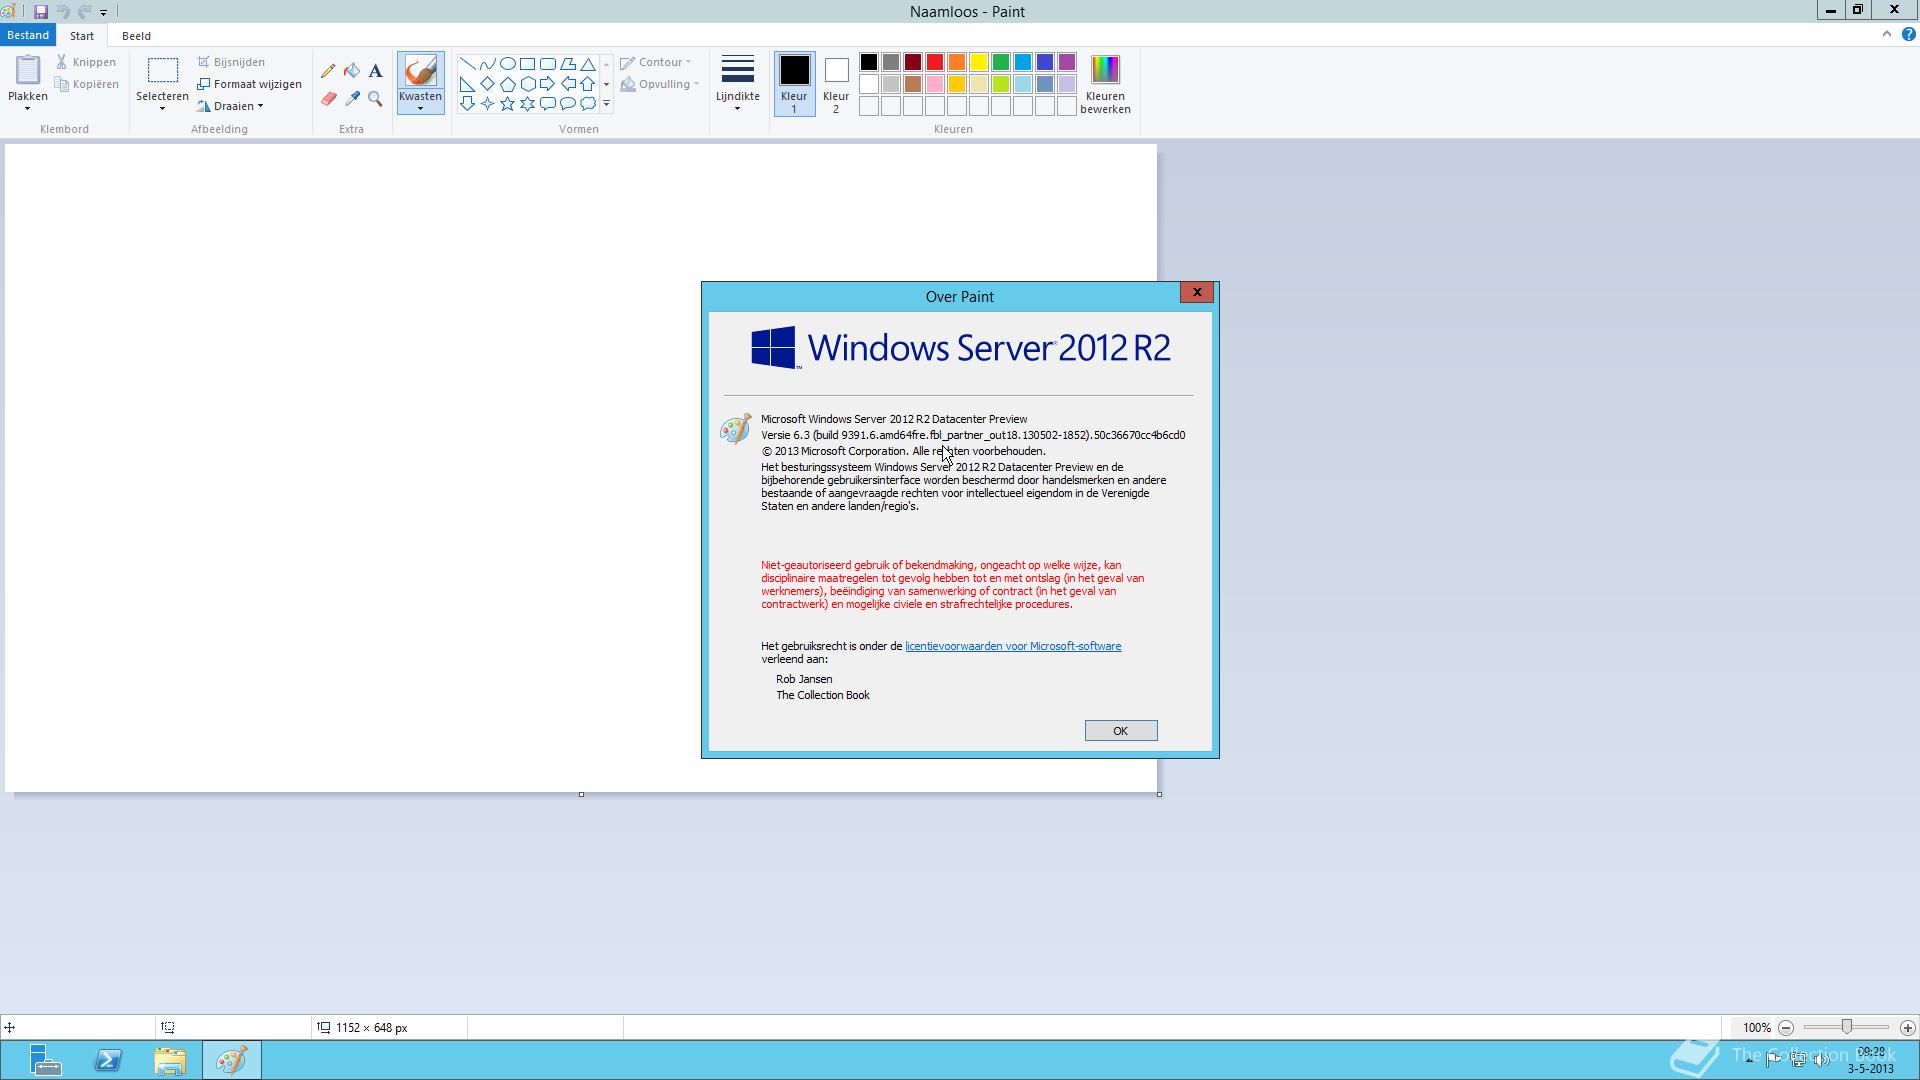Click the zoom slider handle

coord(1847,1027)
